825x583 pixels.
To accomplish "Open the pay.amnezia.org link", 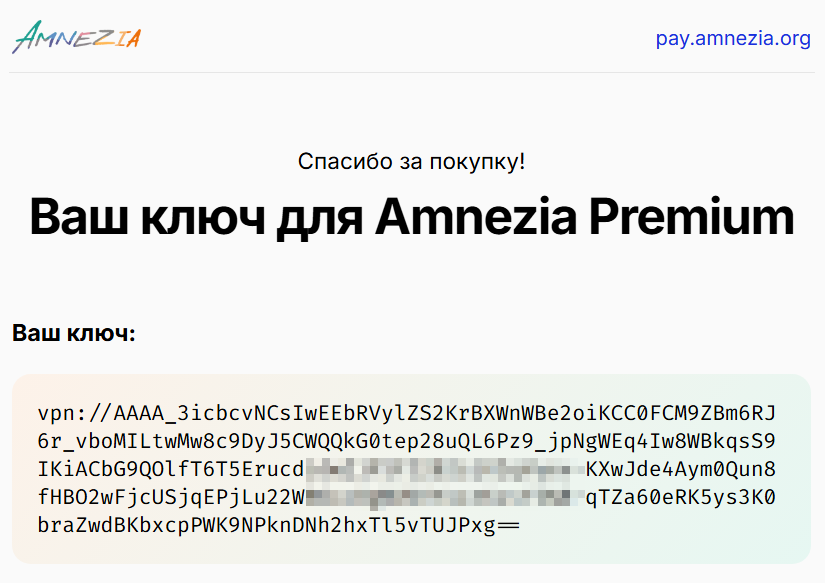I will pyautogui.click(x=732, y=39).
